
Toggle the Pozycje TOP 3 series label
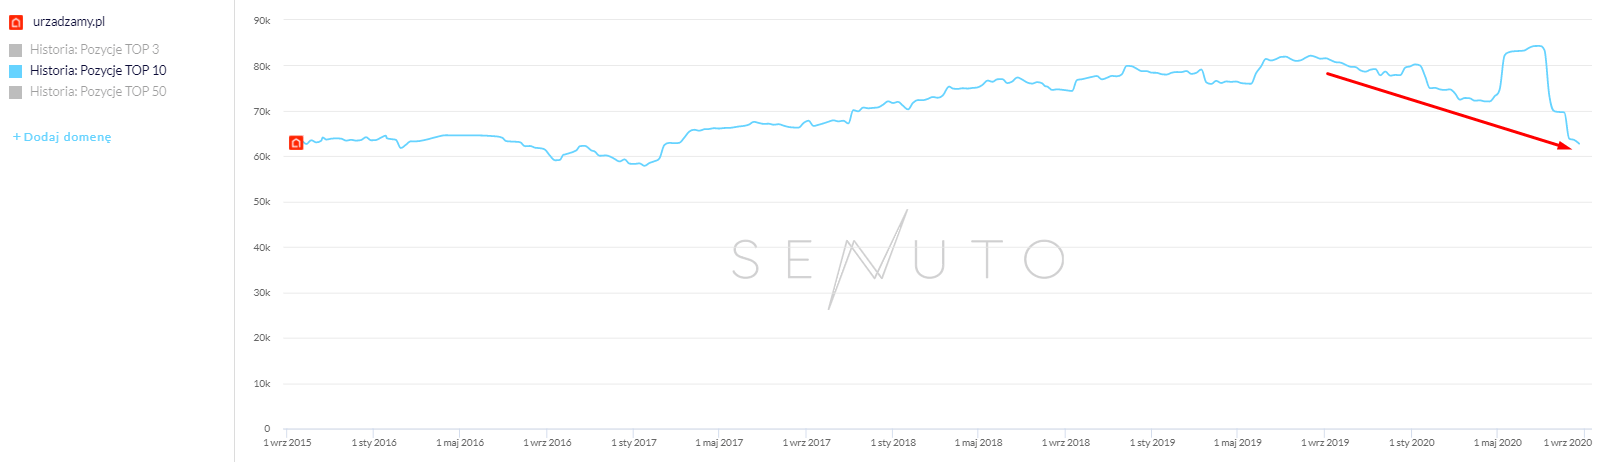pos(94,49)
